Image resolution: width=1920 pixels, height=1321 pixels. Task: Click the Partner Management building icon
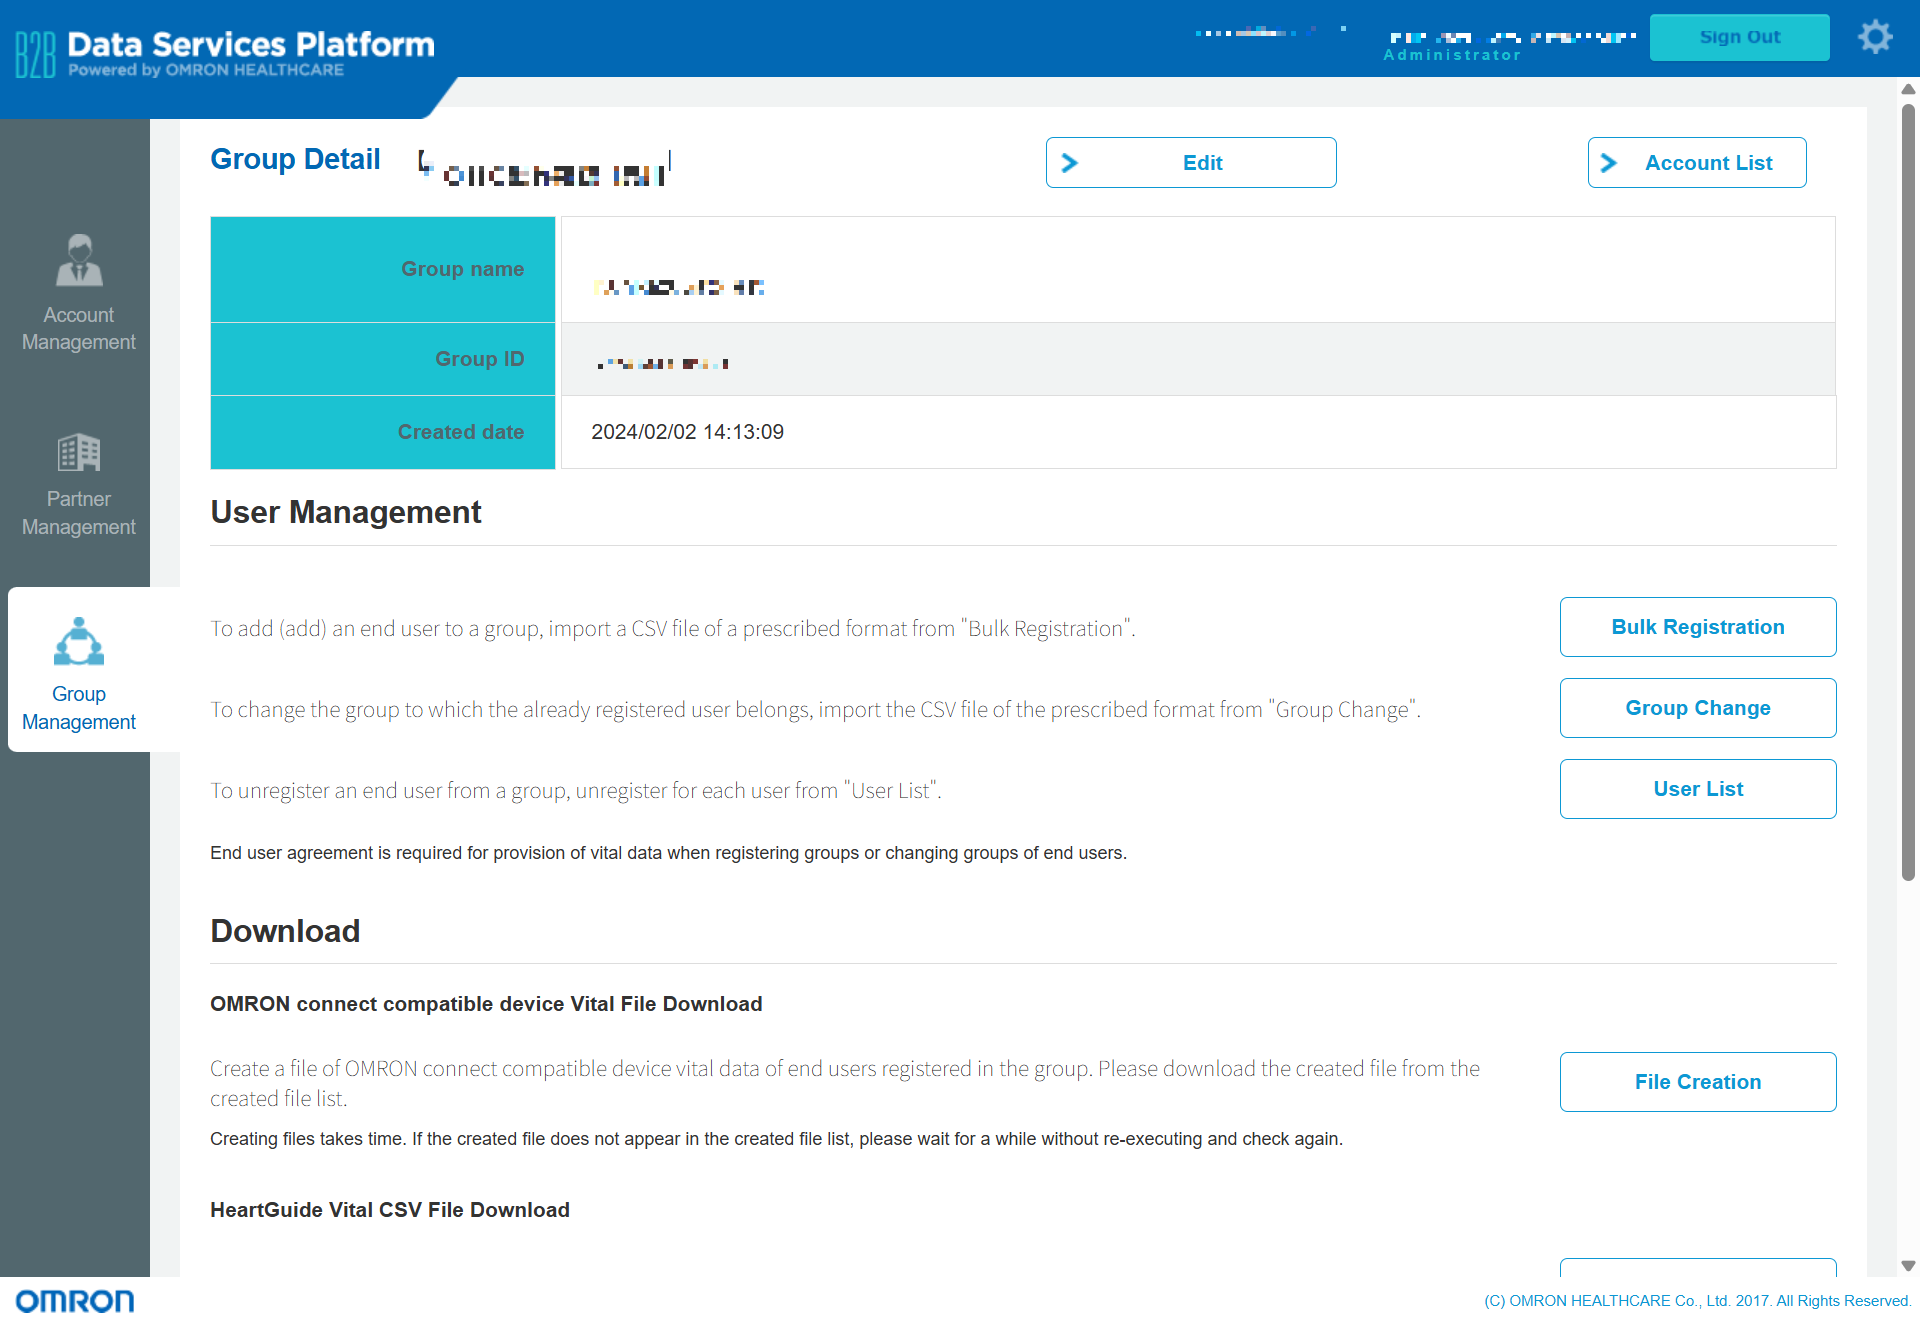[79, 453]
